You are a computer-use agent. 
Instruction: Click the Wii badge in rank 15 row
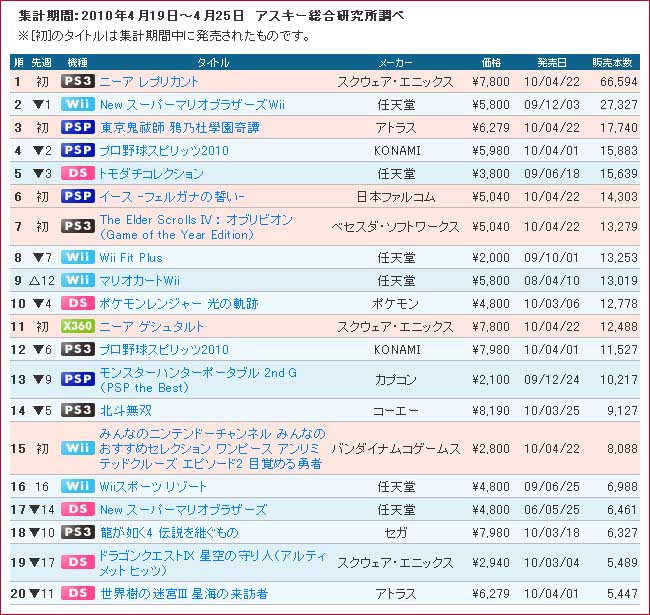(x=78, y=448)
